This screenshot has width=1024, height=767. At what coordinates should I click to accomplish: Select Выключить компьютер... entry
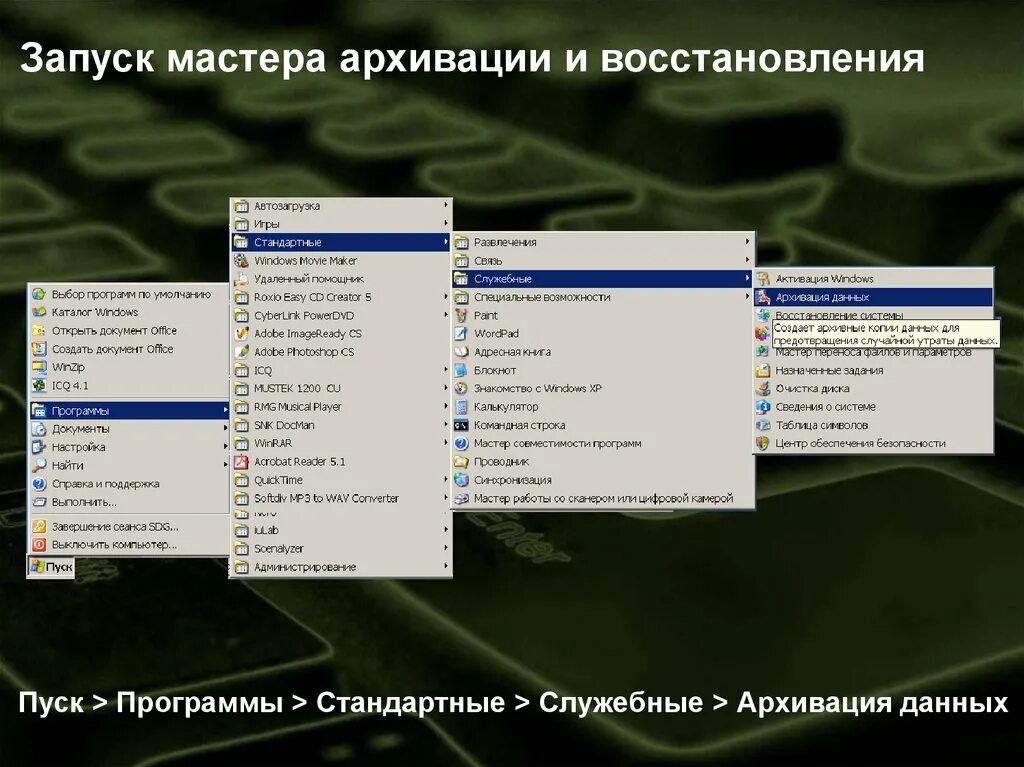[129, 545]
